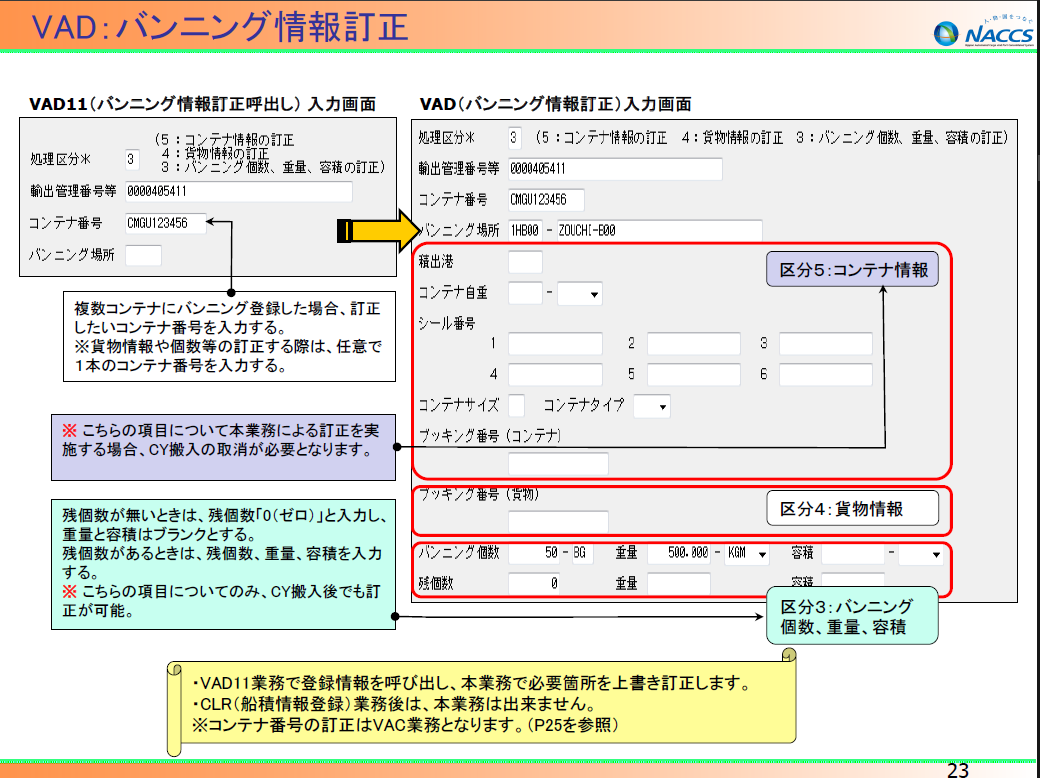This screenshot has height=778, width=1040.
Task: Click the ZOUCHI-B00 vanning location field
Action: 658,231
